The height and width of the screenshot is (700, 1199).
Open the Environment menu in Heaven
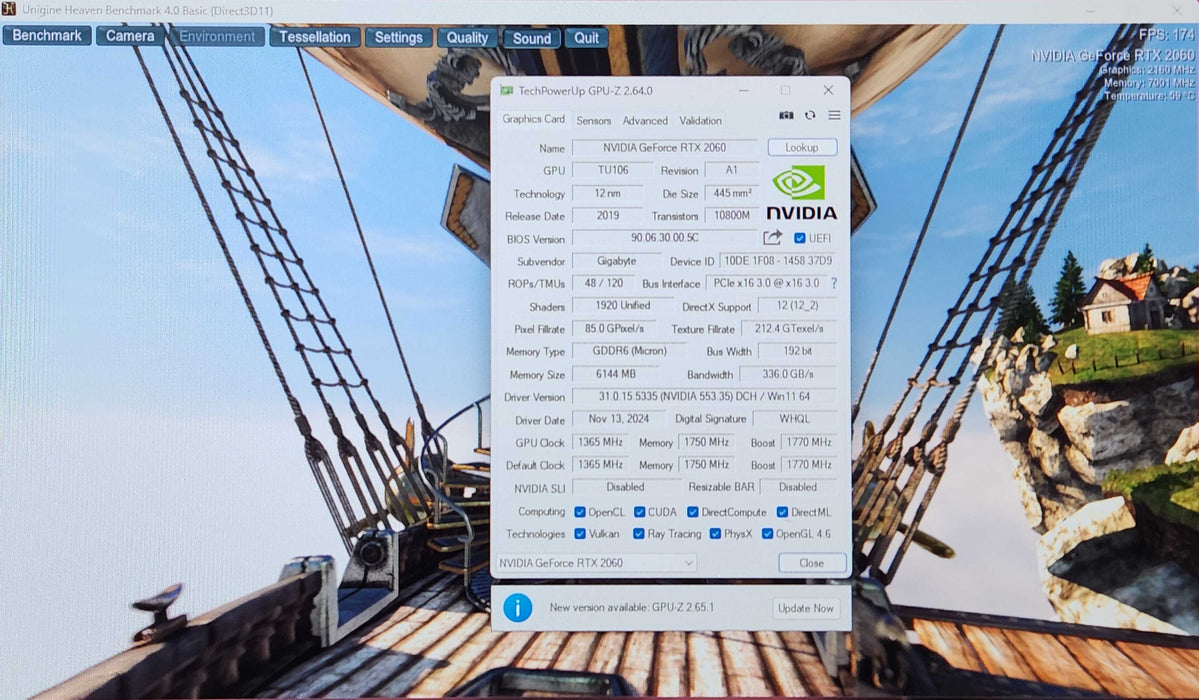[x=217, y=37]
